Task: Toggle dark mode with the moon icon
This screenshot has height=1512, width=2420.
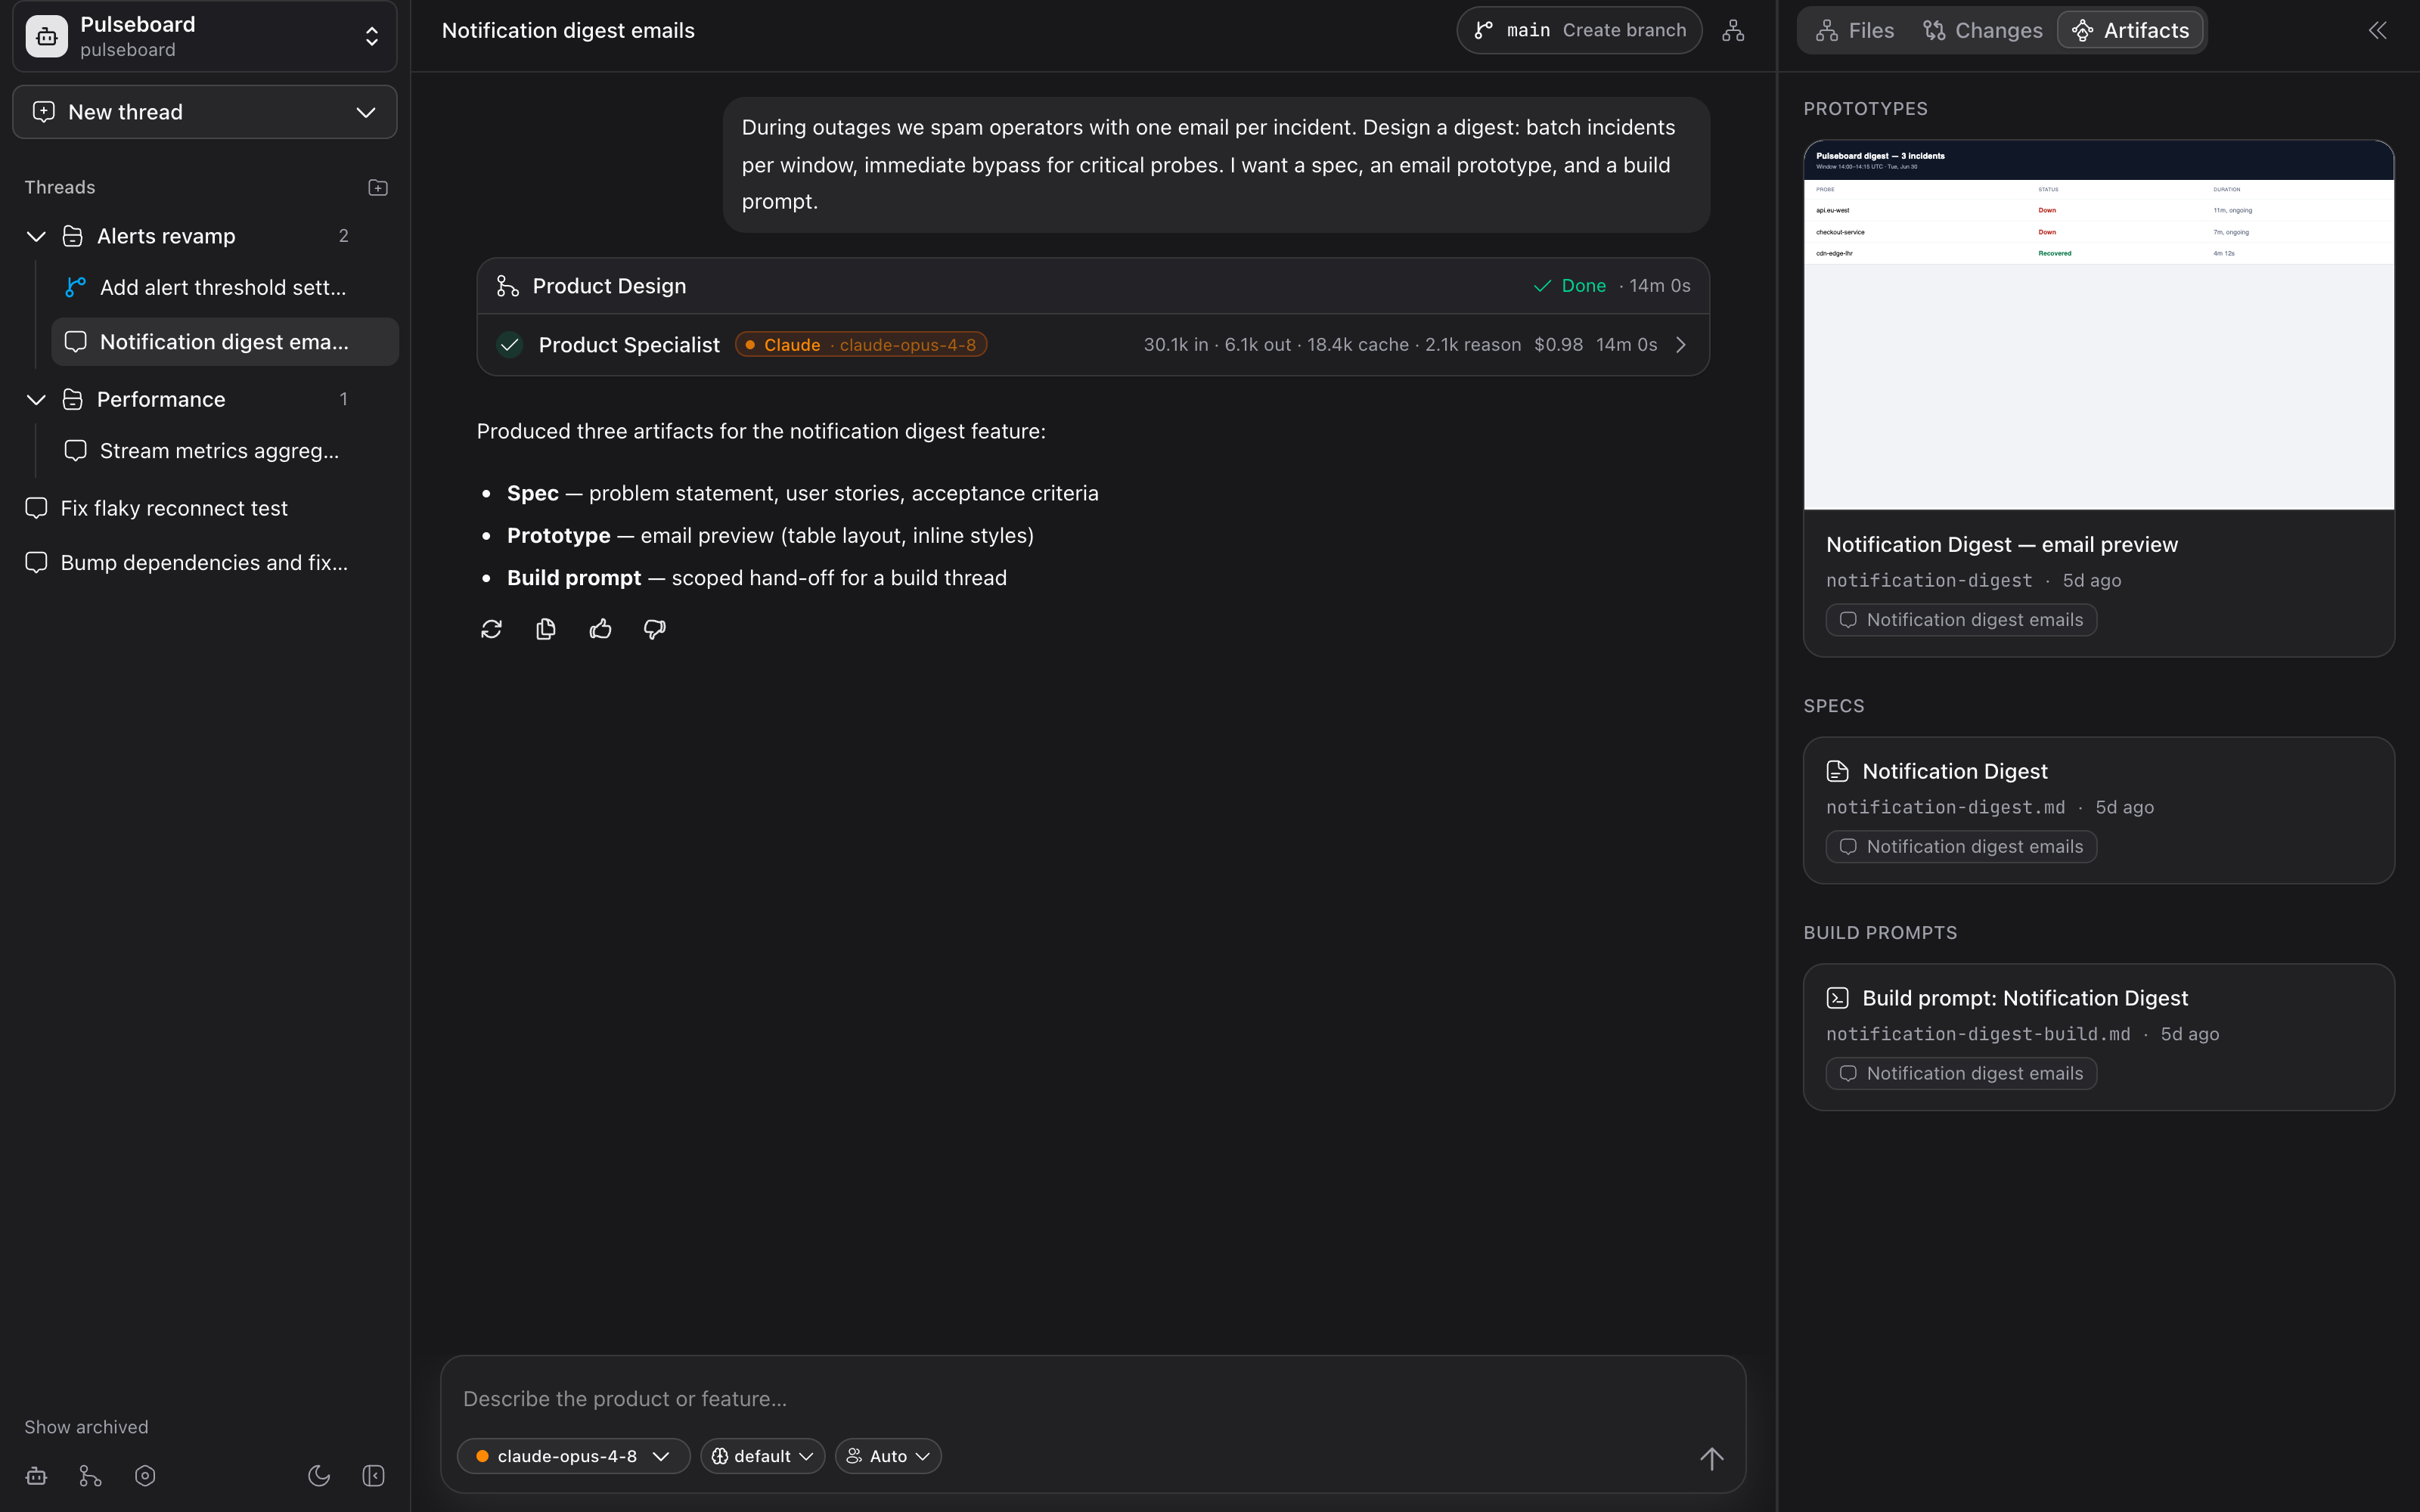Action: [x=319, y=1476]
